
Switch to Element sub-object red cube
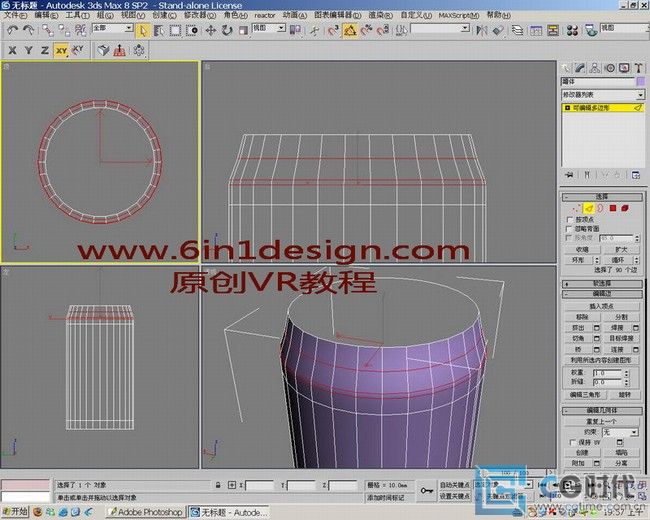point(625,208)
